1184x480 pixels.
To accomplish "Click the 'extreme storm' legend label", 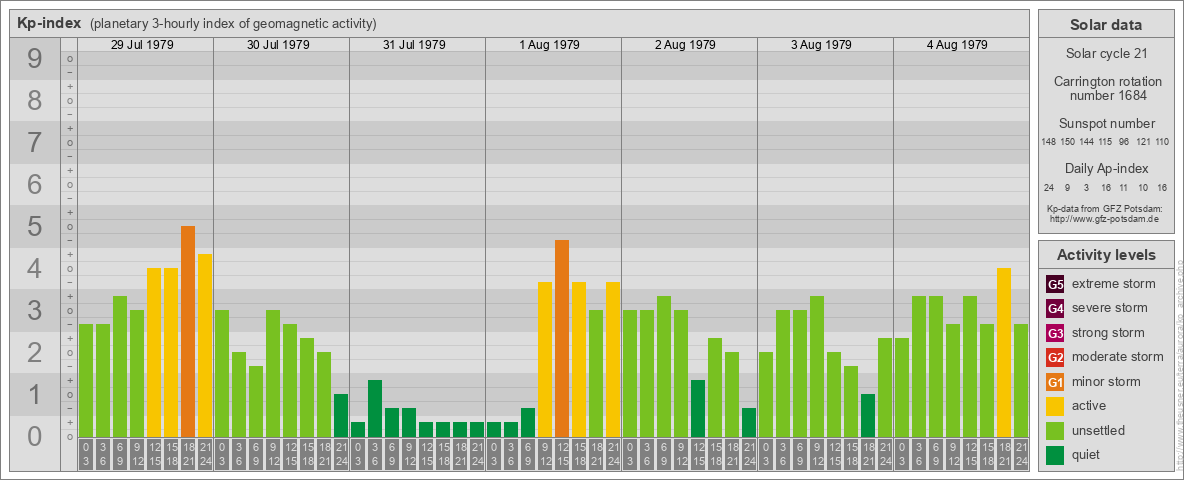I will point(1114,284).
